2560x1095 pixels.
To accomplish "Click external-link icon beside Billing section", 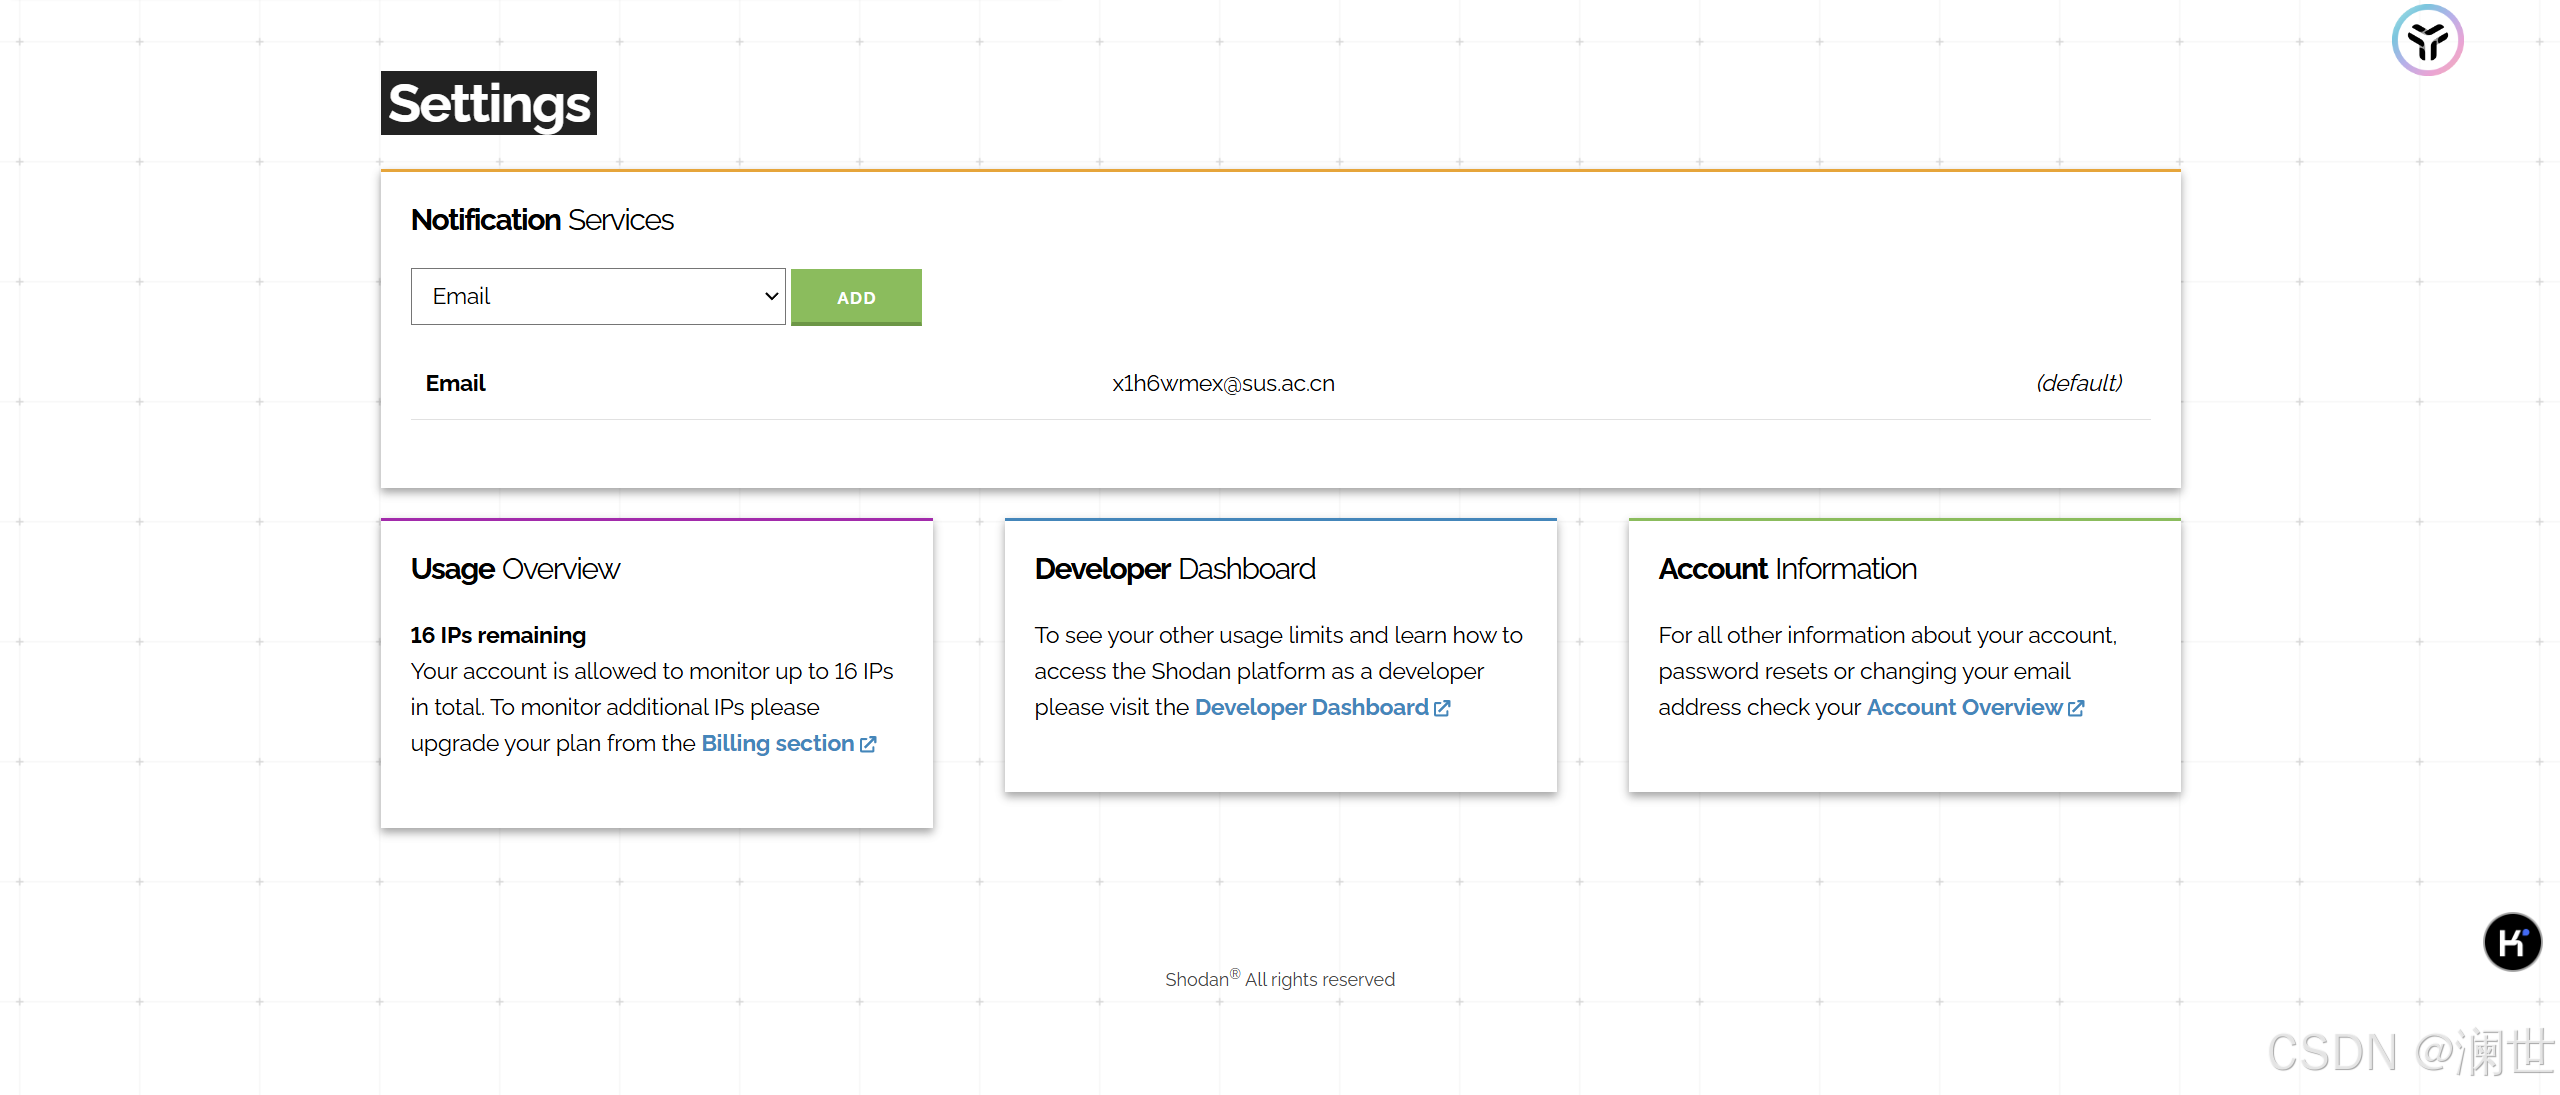I will tap(868, 744).
